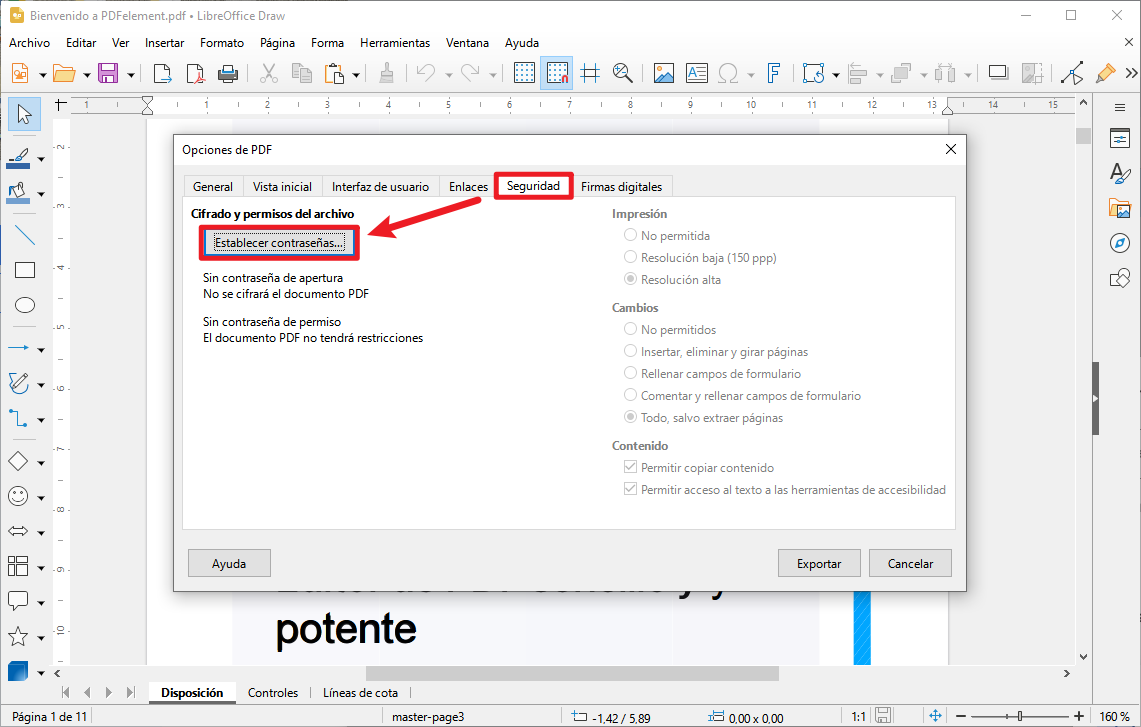Click the Cancelar button
1141x727 pixels.
coord(910,563)
